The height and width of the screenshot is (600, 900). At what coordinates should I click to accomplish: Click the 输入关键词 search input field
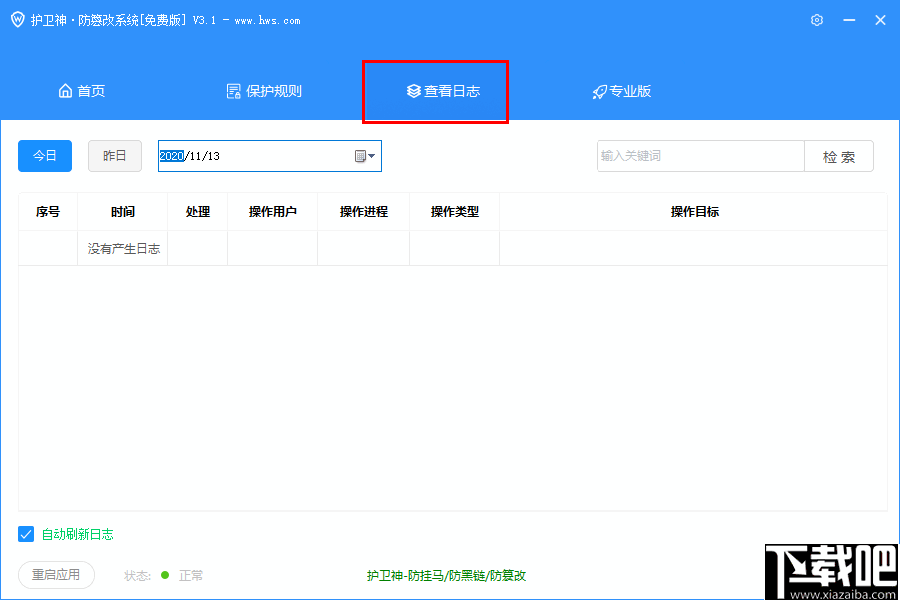point(700,156)
